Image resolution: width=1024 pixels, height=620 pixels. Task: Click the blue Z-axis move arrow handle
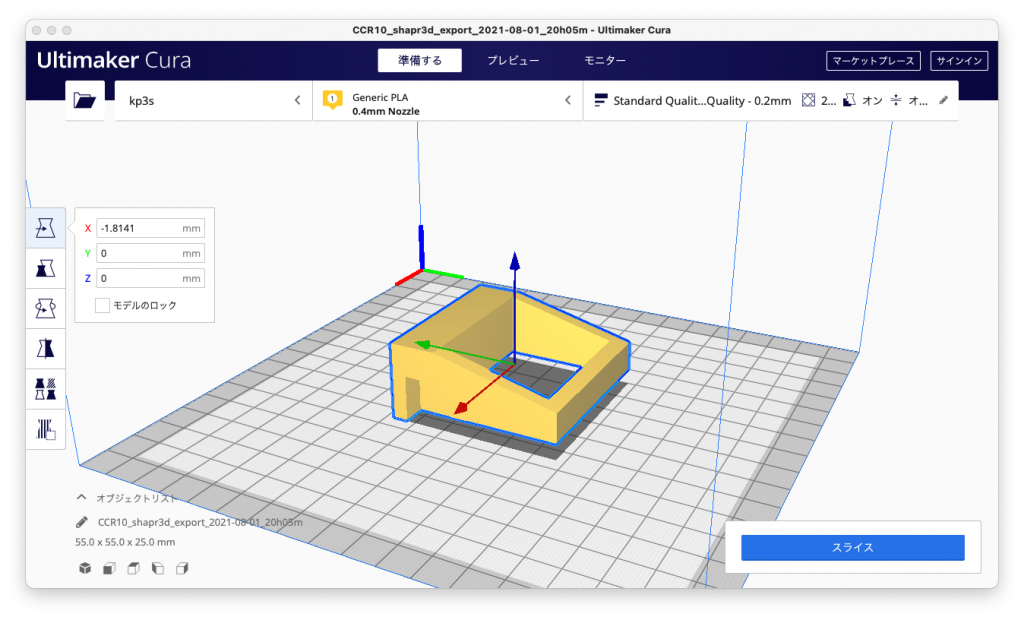pos(515,261)
